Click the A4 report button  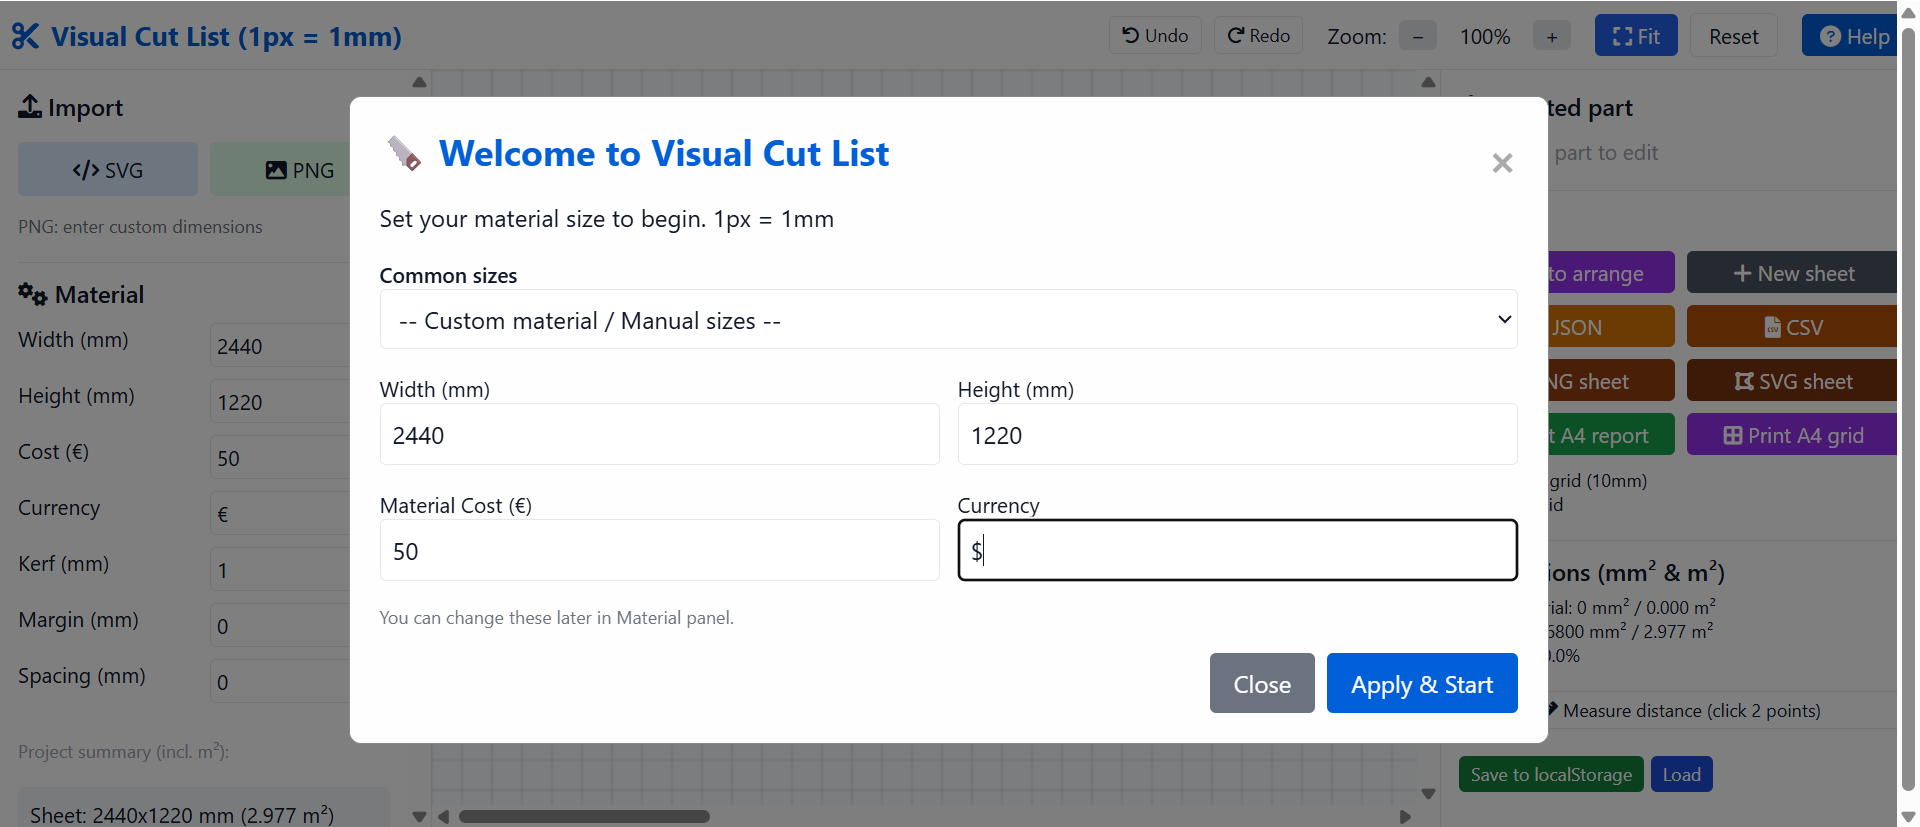pos(1611,435)
